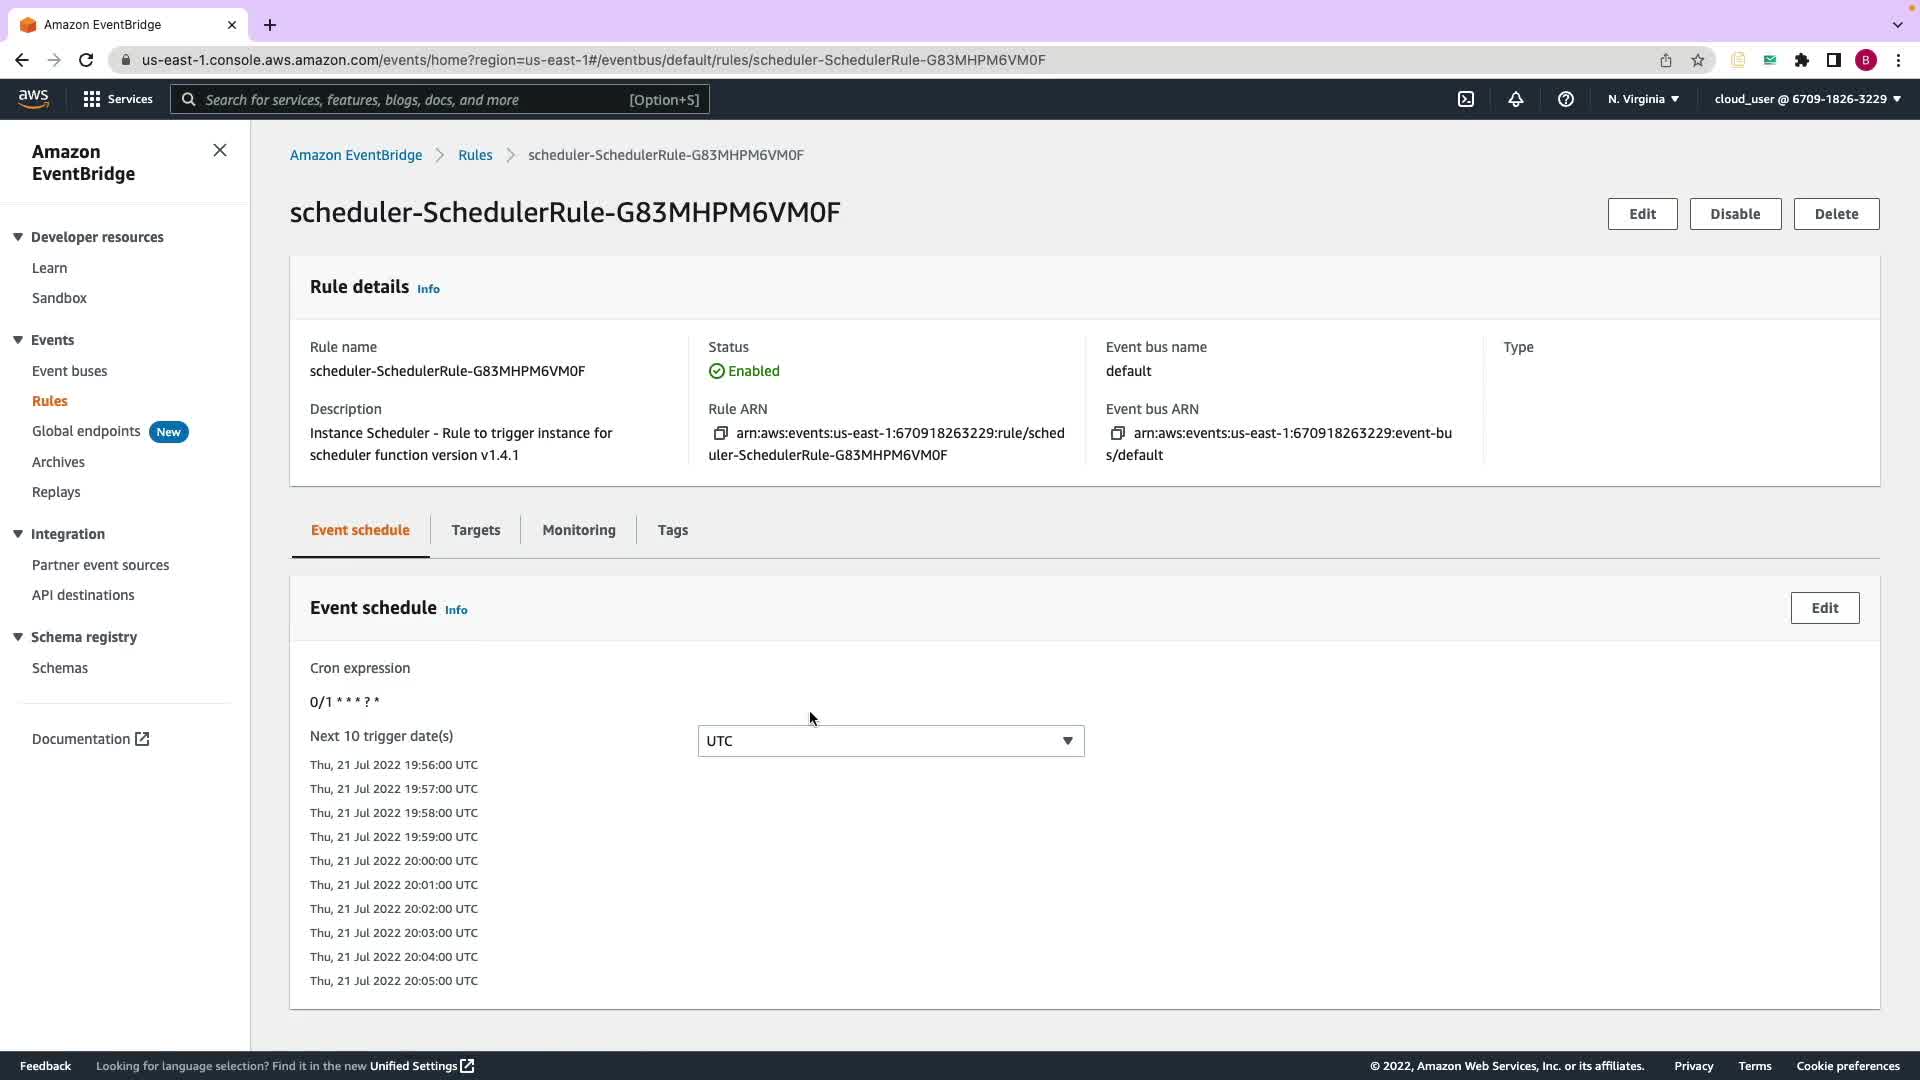Collapse the Schema registry section
1920x1080 pixels.
coord(18,637)
